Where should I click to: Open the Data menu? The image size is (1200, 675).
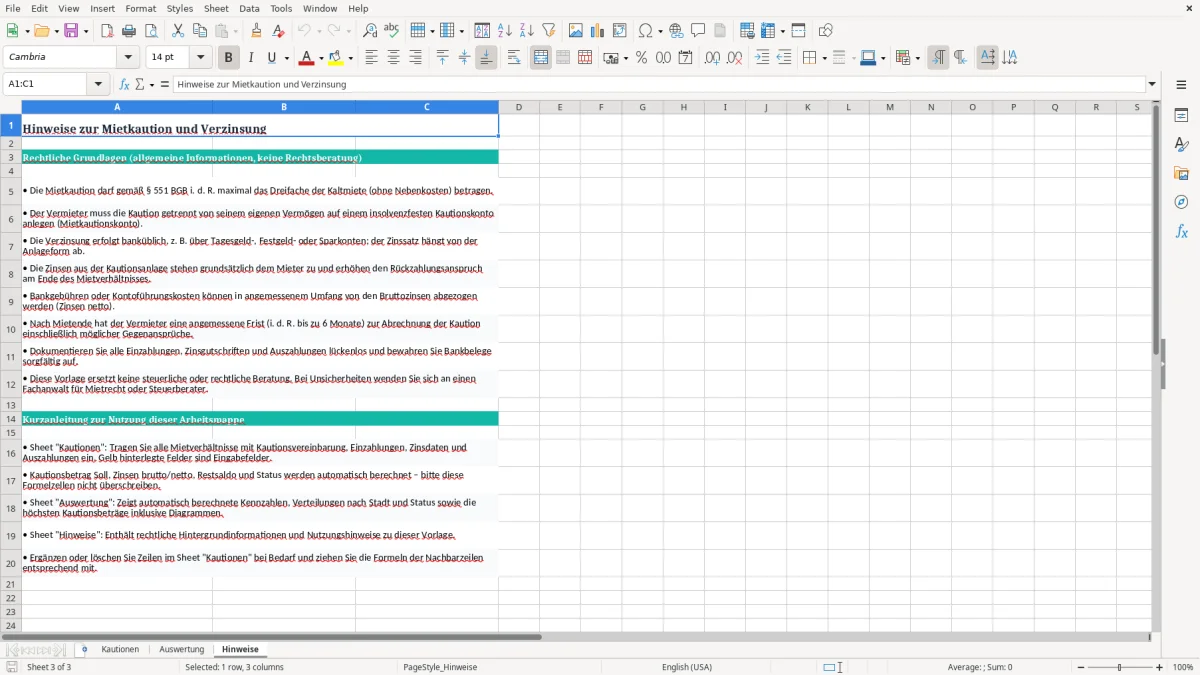[249, 8]
